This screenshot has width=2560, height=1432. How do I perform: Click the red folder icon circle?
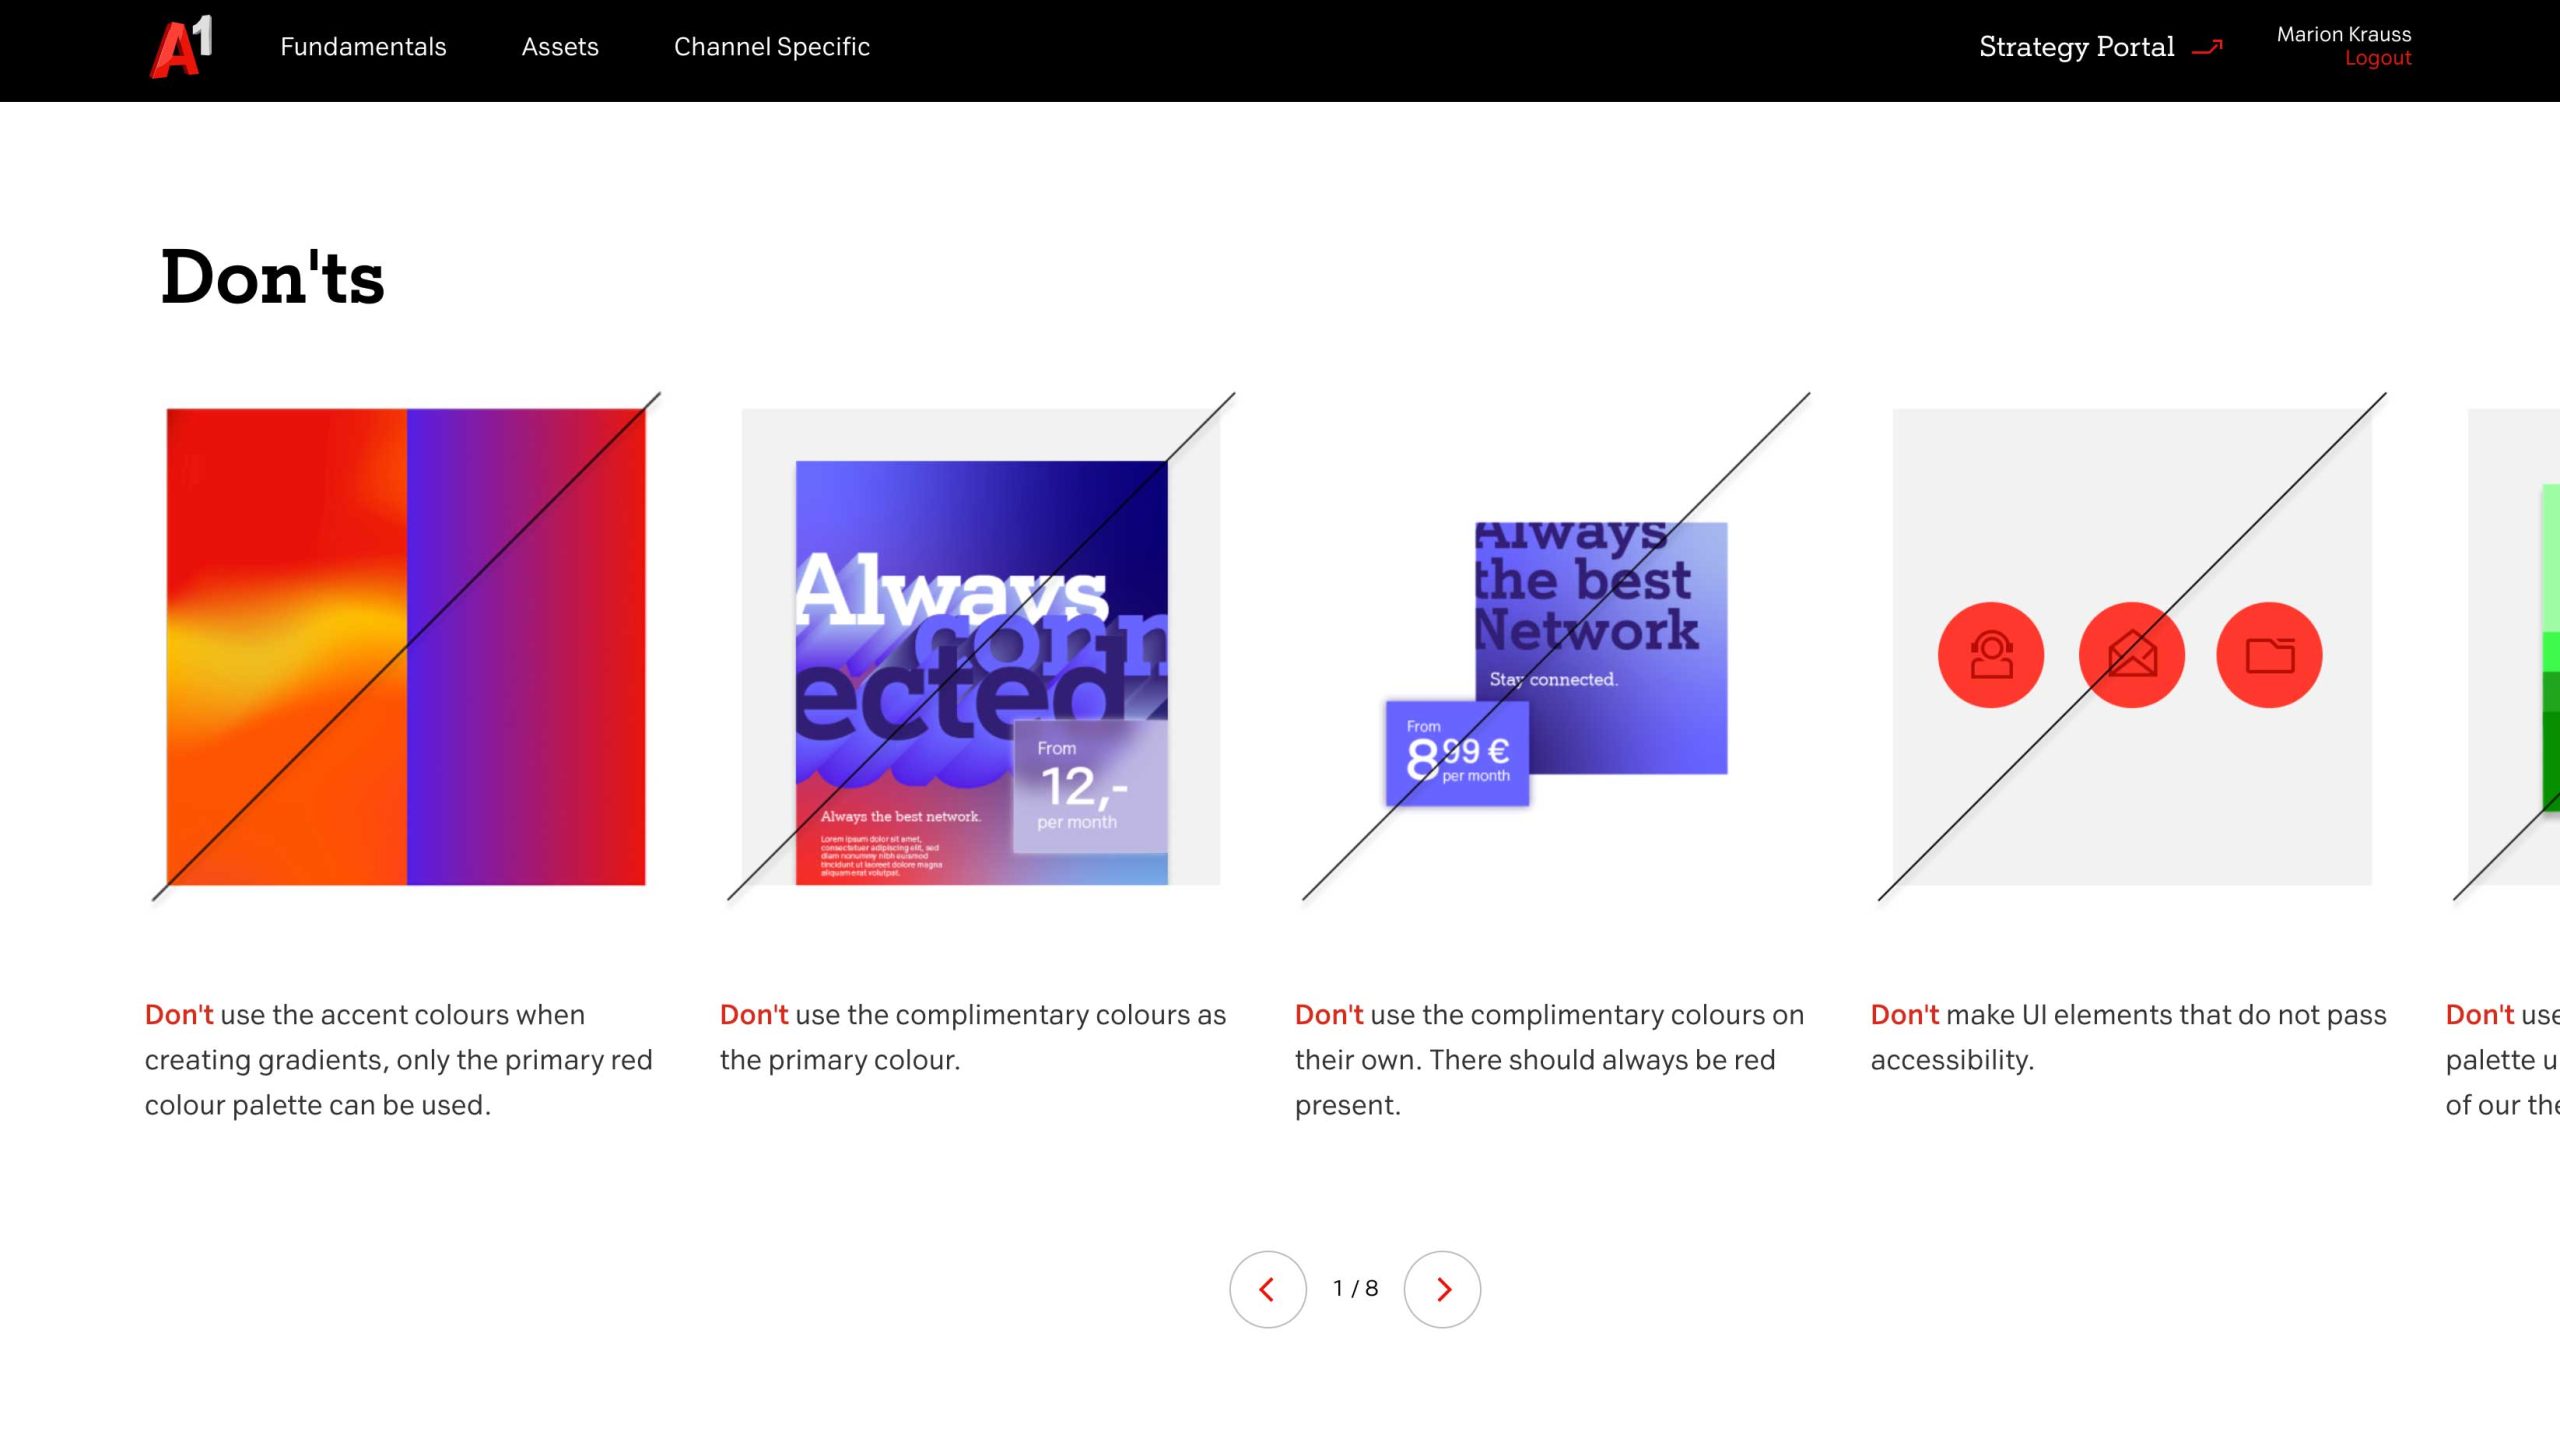tap(2269, 655)
